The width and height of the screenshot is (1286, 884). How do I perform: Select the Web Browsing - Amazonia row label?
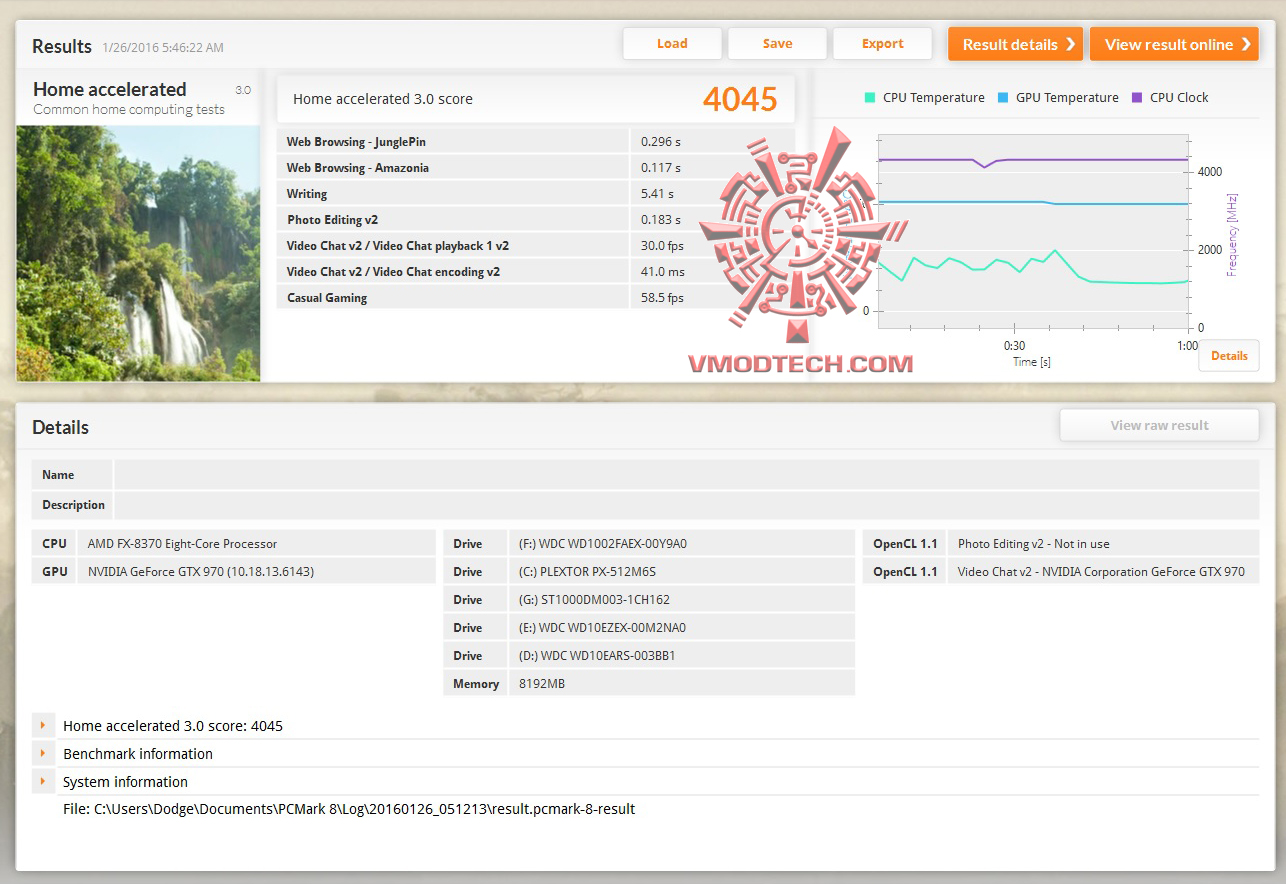pyautogui.click(x=358, y=168)
